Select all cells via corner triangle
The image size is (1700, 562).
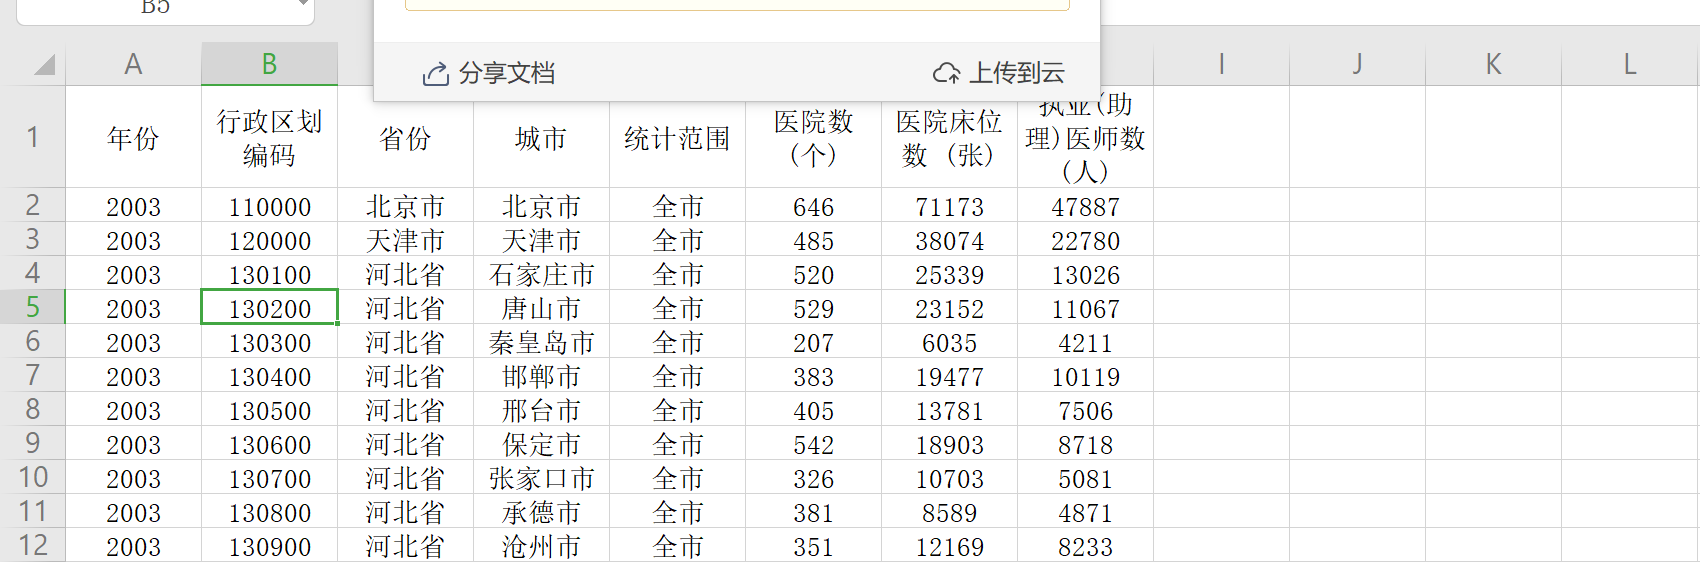(44, 66)
